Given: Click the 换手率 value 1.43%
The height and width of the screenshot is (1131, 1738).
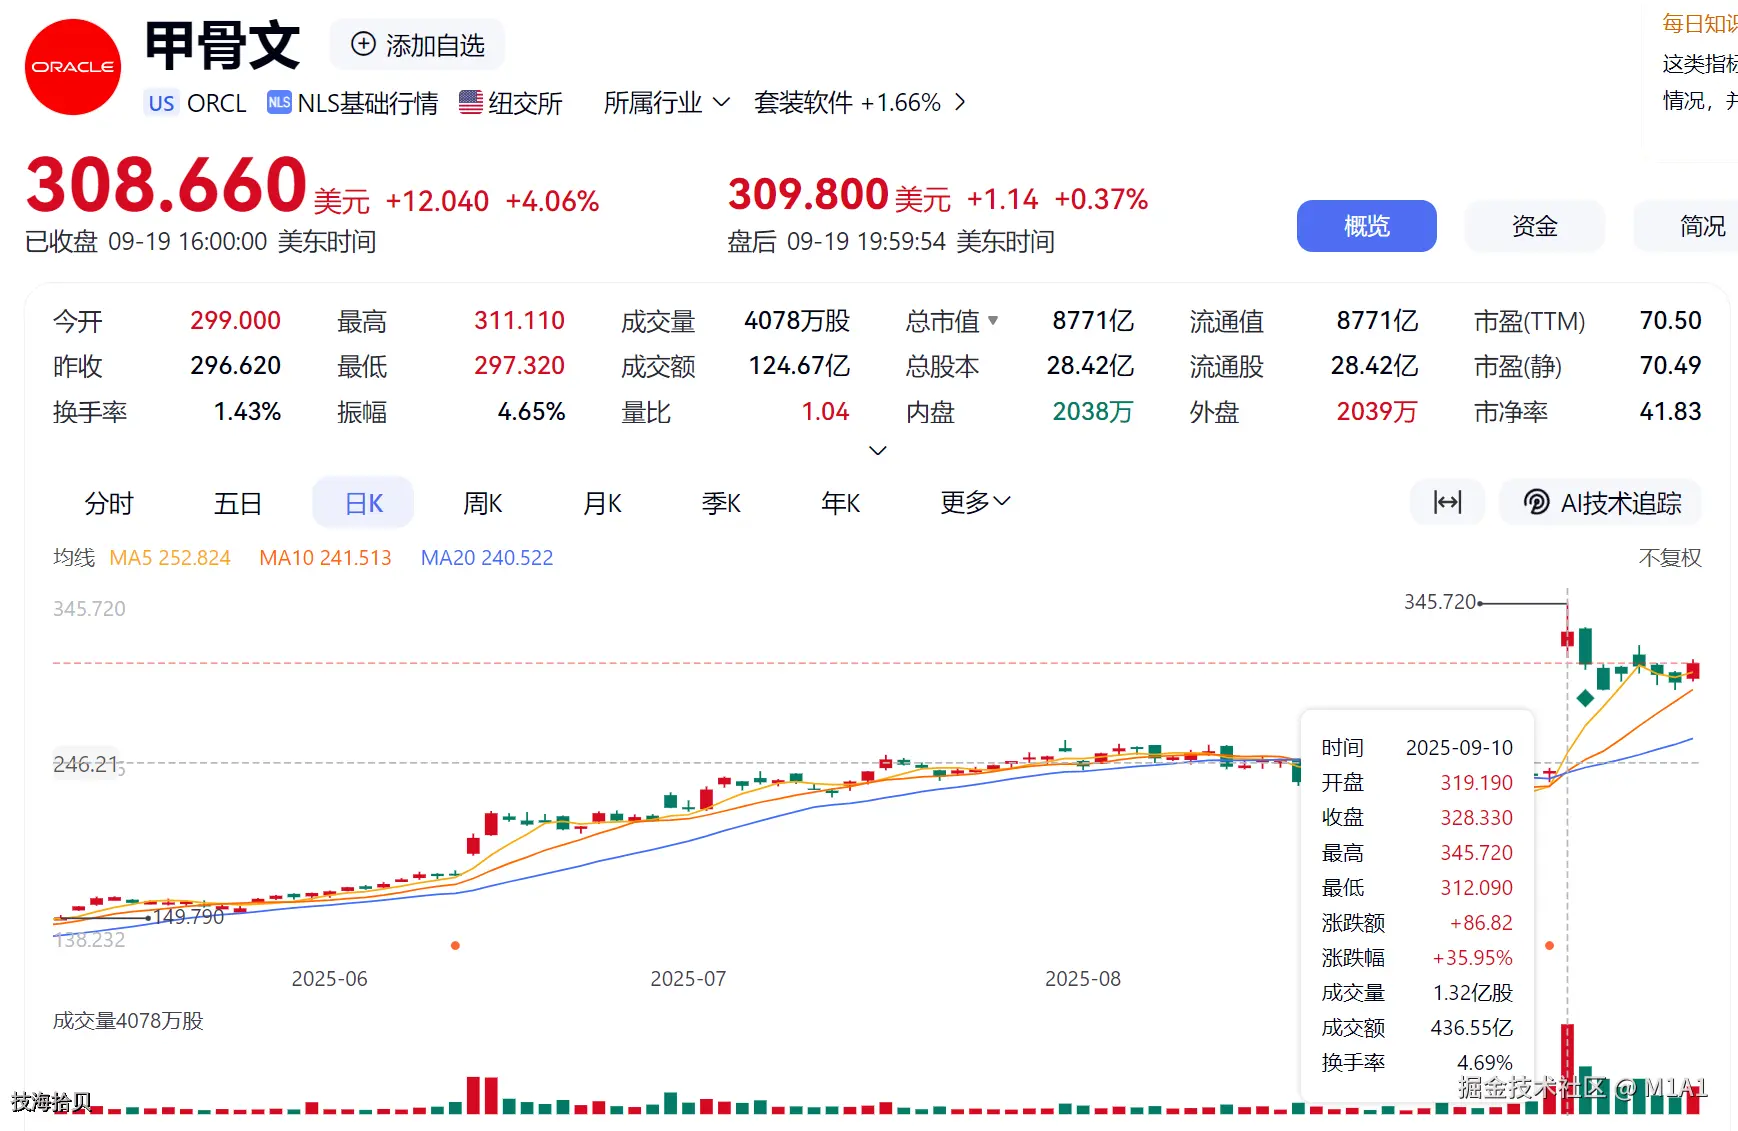Looking at the screenshot, I should pos(247,412).
